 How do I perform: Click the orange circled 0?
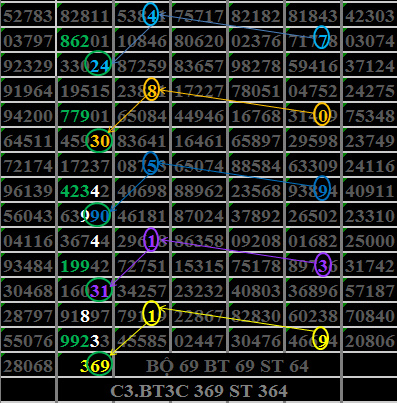click(x=322, y=114)
